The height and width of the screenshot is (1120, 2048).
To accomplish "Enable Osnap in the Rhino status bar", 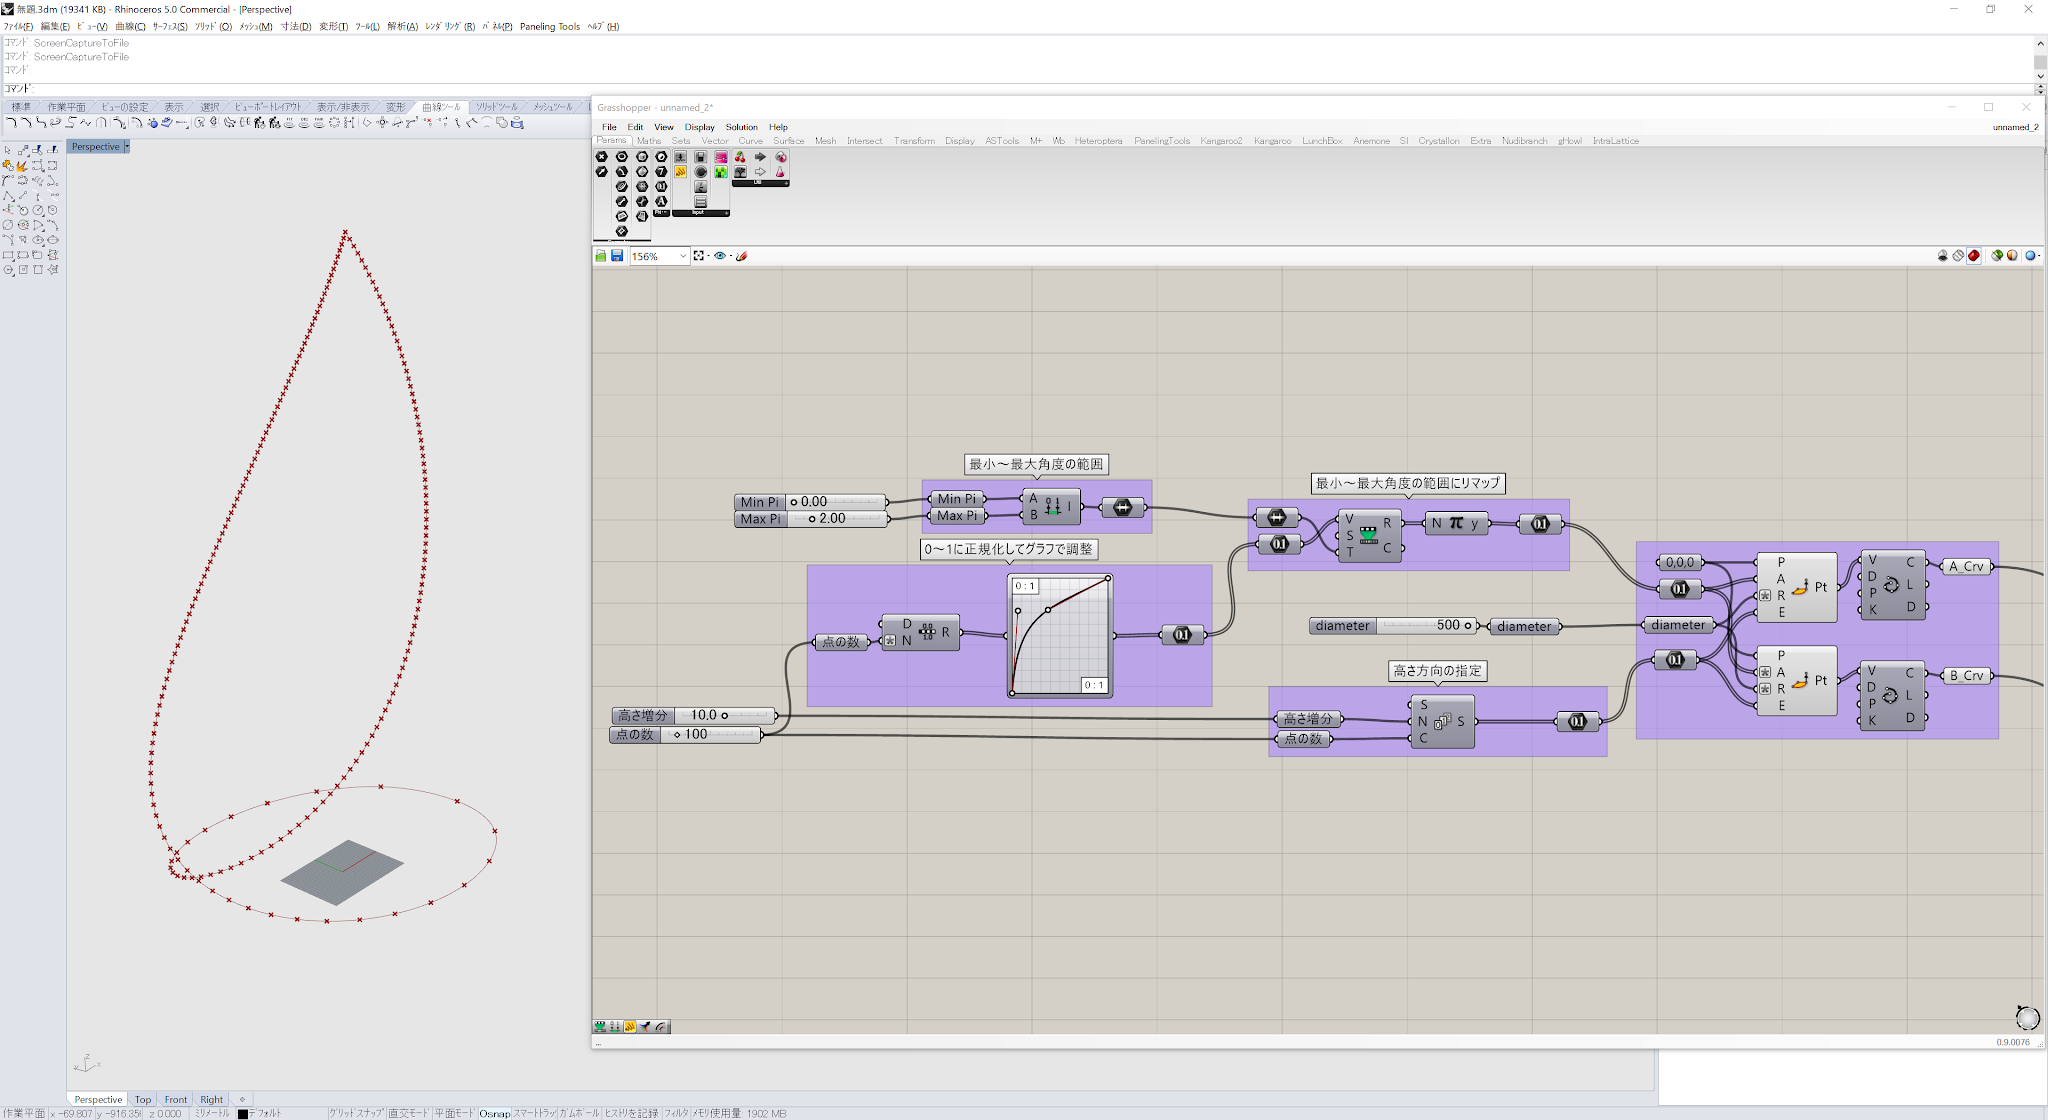I will pos(494,1113).
